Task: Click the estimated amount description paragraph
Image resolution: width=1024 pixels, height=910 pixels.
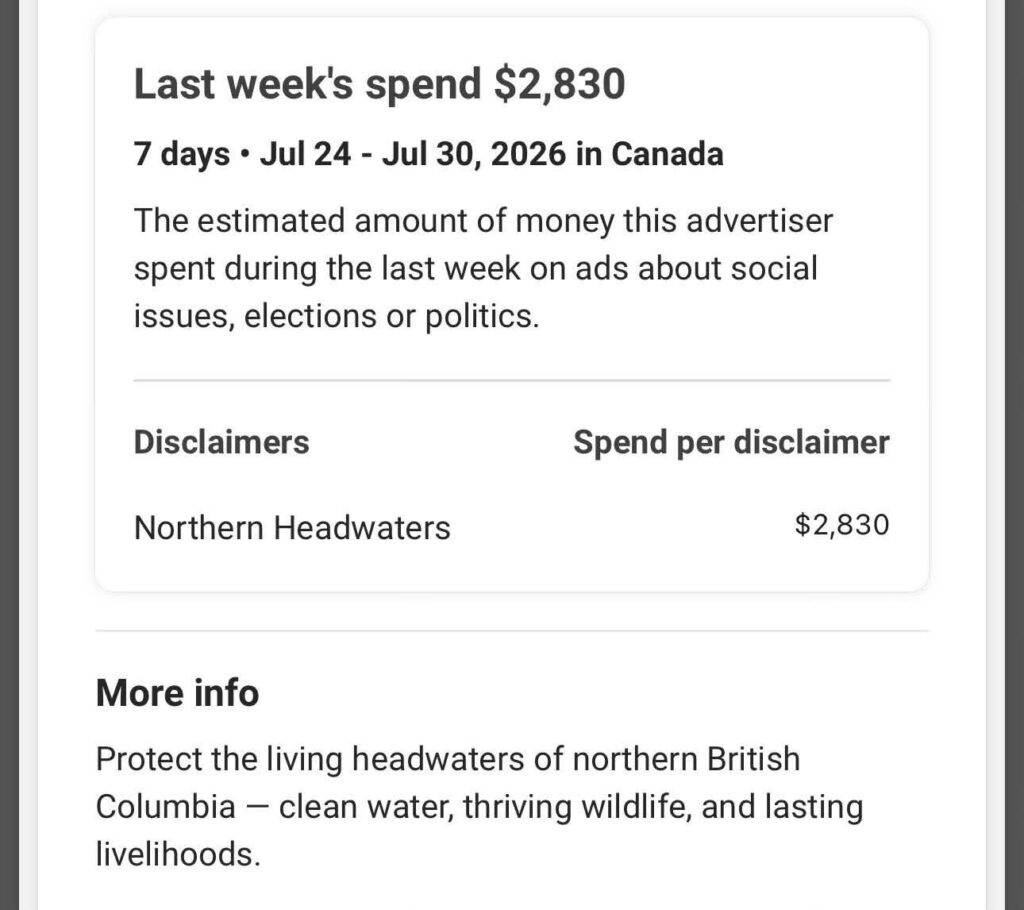Action: click(x=483, y=268)
